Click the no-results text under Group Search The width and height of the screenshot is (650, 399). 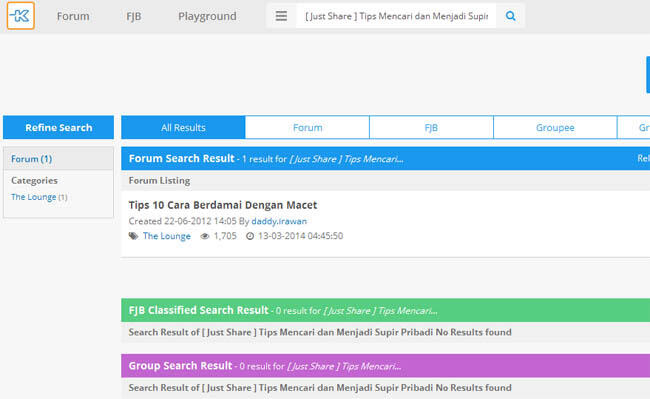[320, 388]
